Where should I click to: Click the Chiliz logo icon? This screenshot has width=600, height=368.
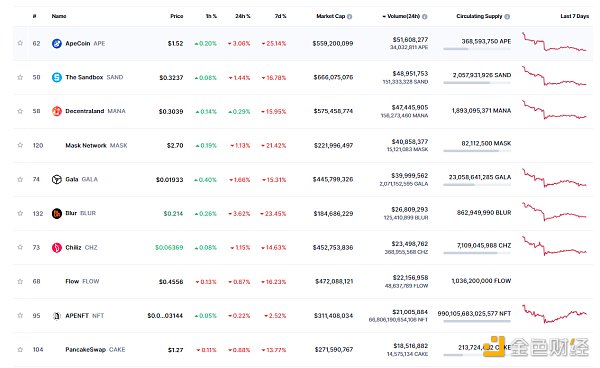tap(57, 248)
